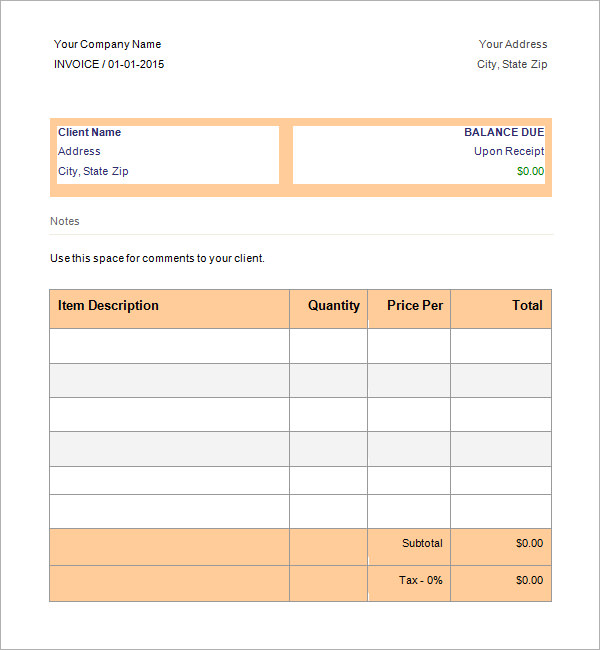
Task: Select the 'INVOICE / 01-01-2015' line
Action: point(109,64)
